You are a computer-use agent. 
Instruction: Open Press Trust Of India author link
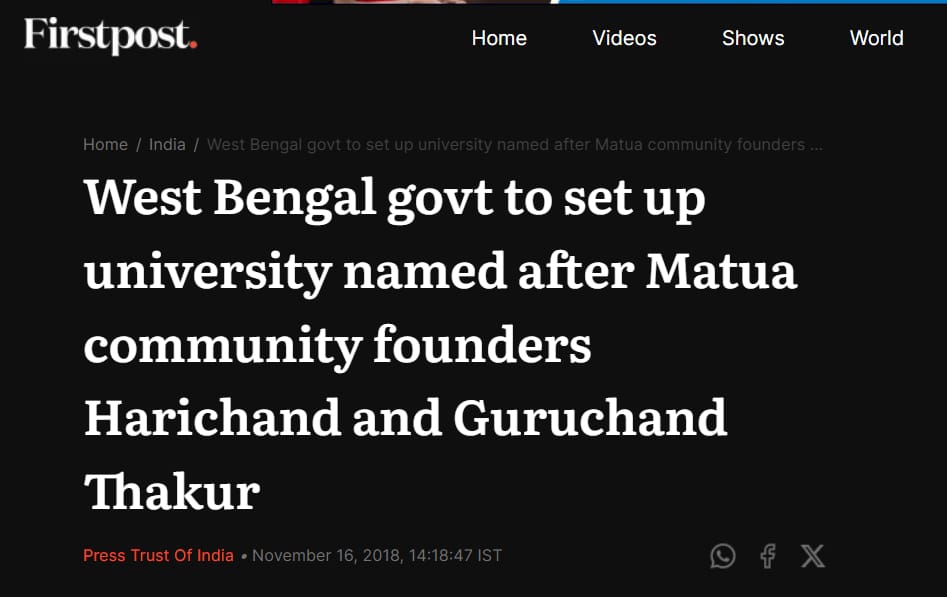pyautogui.click(x=158, y=555)
